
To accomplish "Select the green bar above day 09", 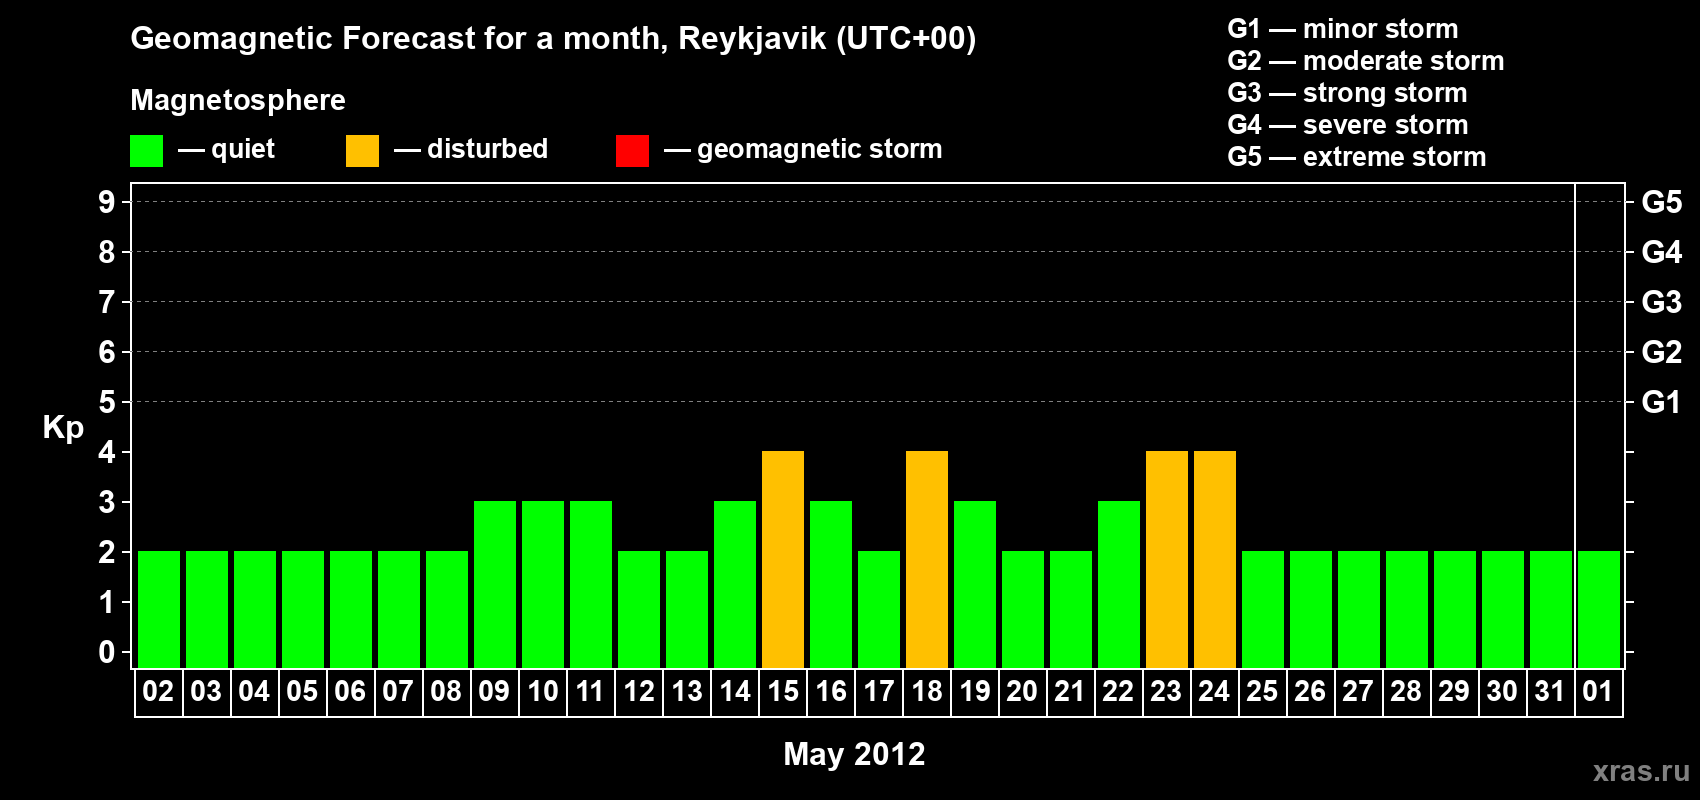I will tap(495, 584).
